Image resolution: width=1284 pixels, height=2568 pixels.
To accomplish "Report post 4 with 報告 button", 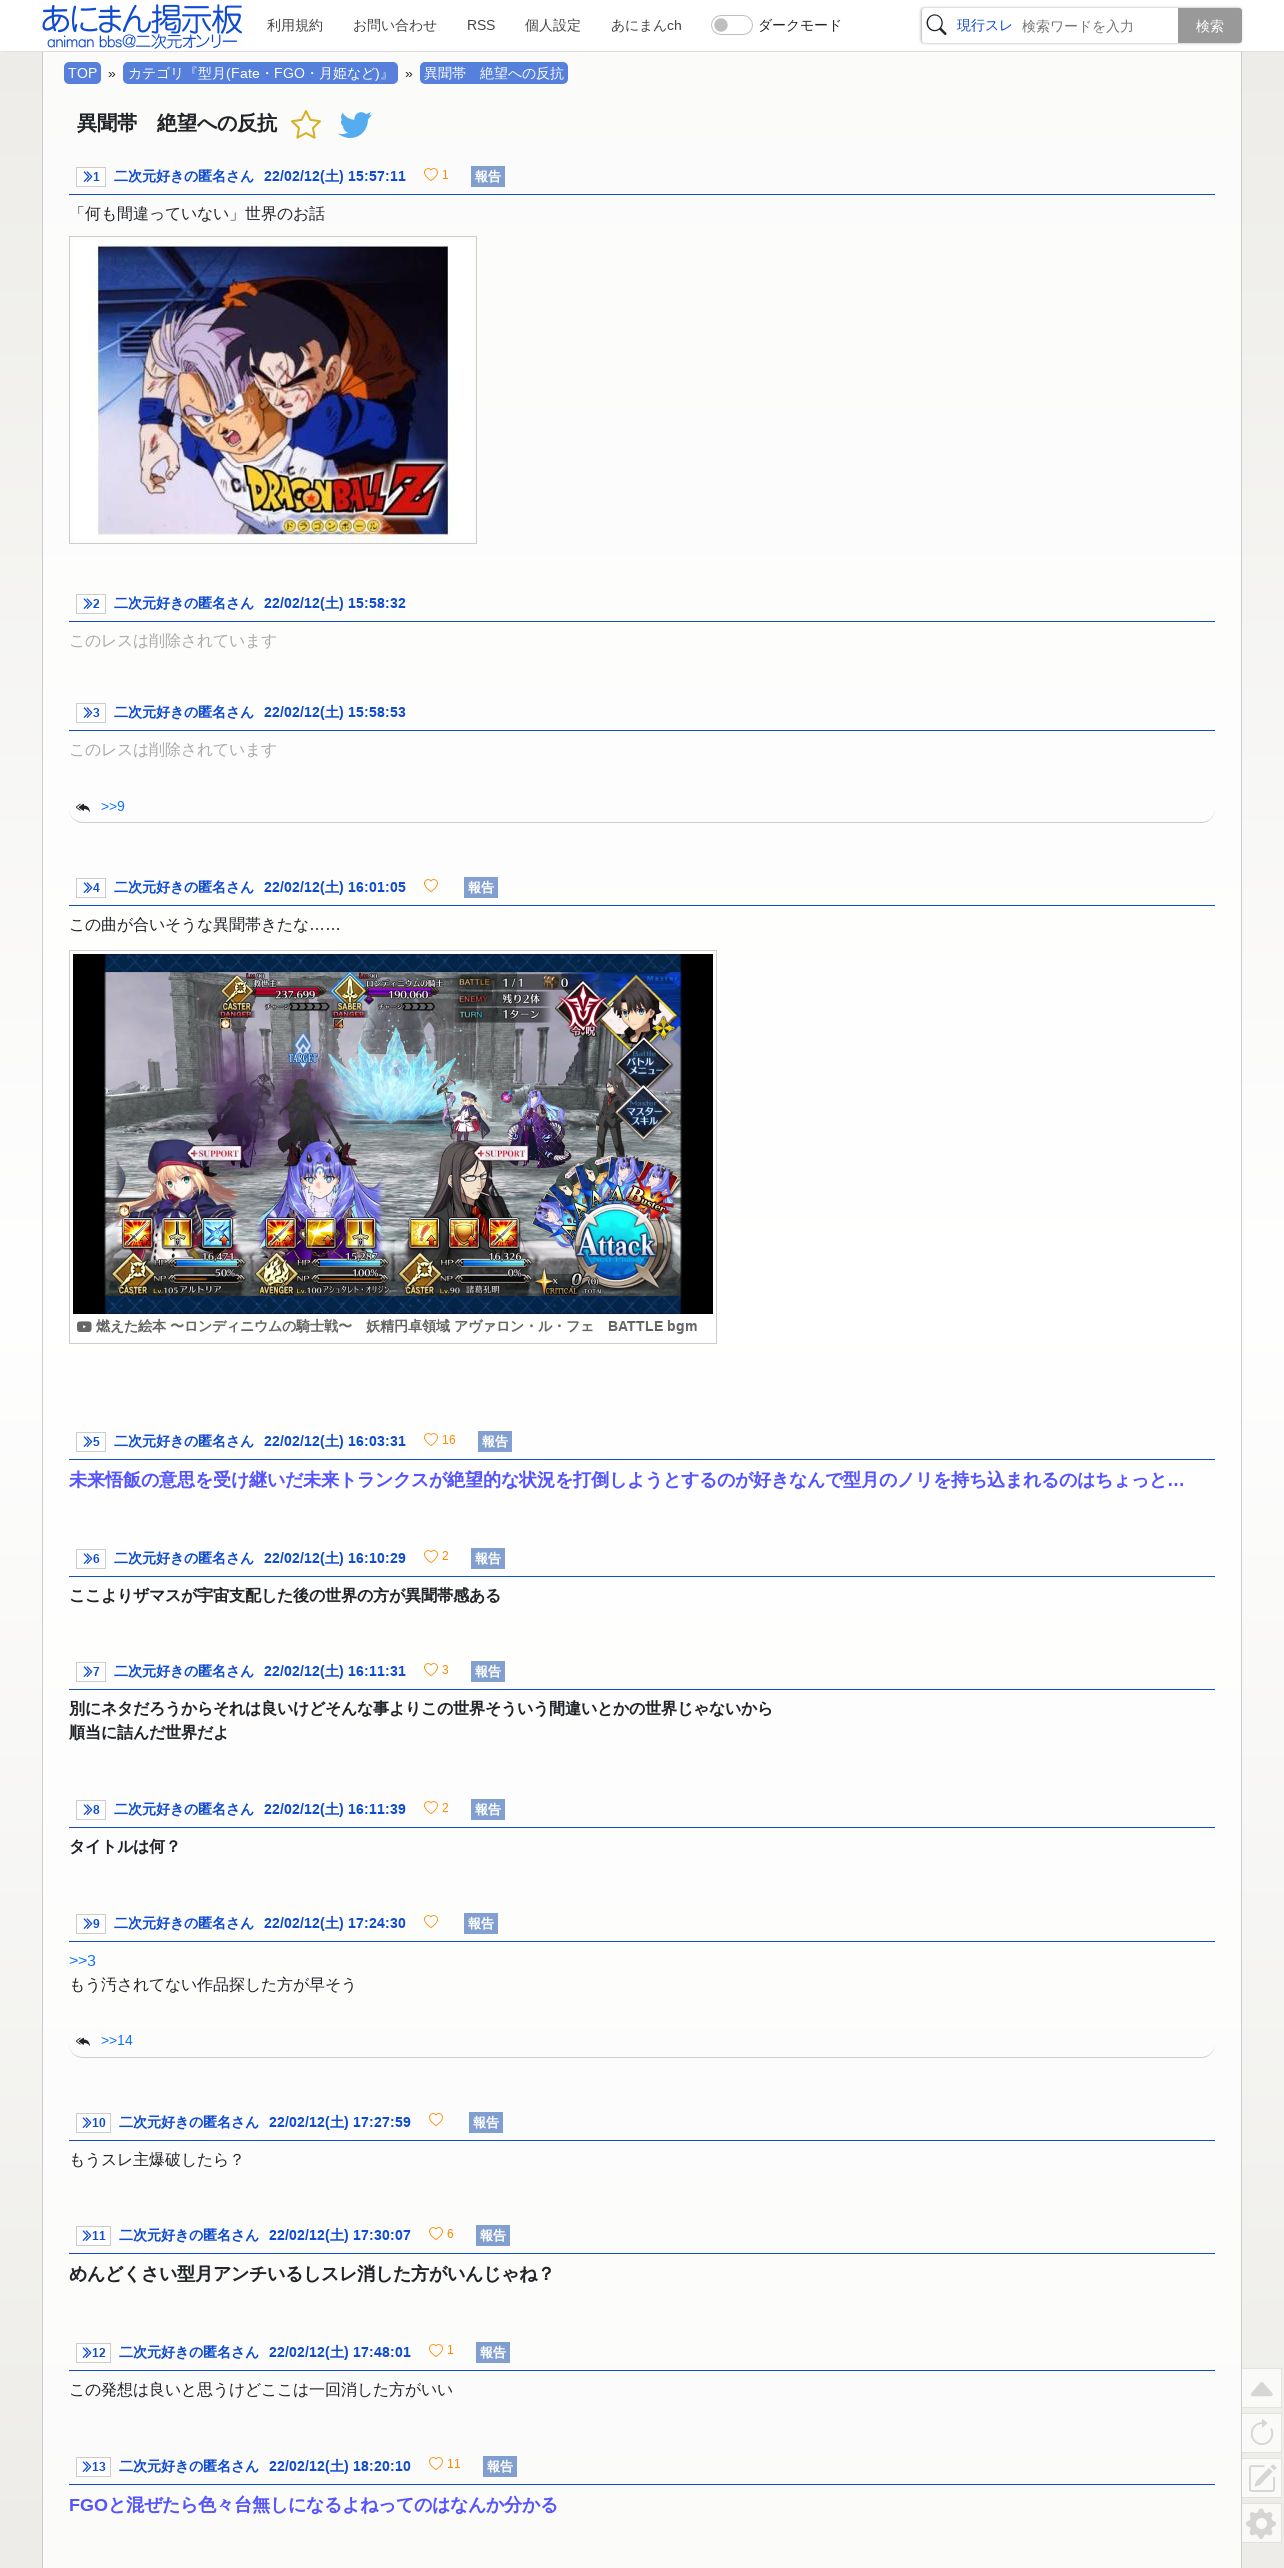I will tap(481, 888).
